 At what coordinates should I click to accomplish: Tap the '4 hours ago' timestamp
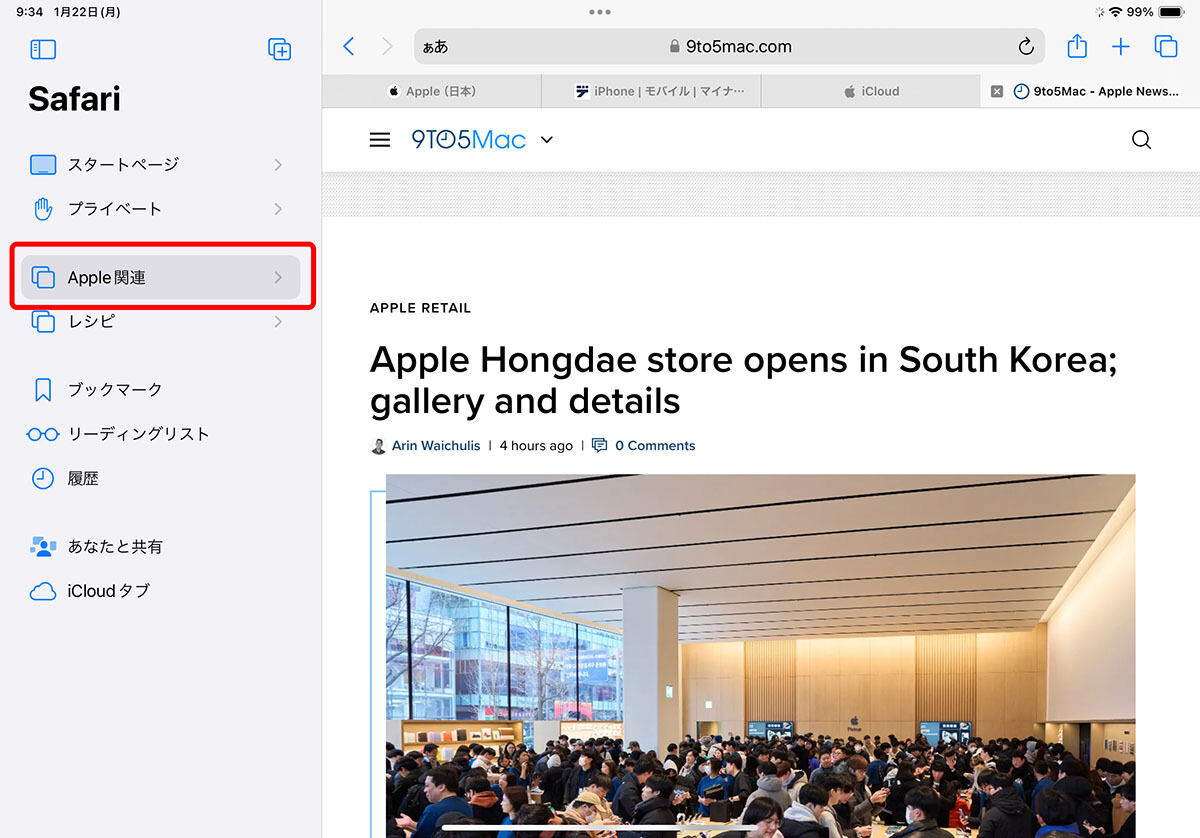tap(536, 446)
